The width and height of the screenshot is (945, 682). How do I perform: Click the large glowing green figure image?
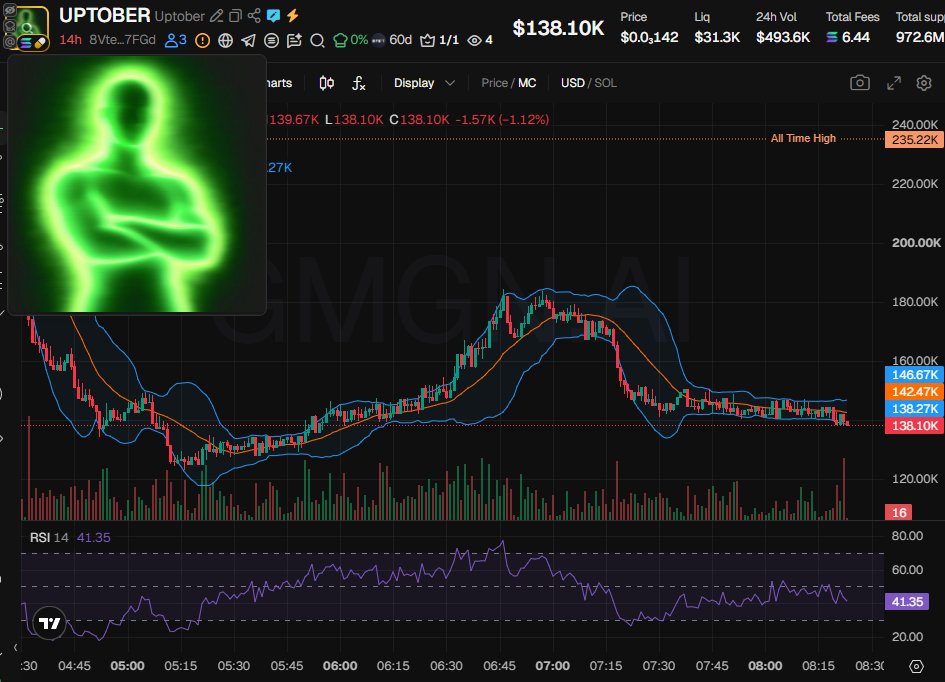click(136, 184)
